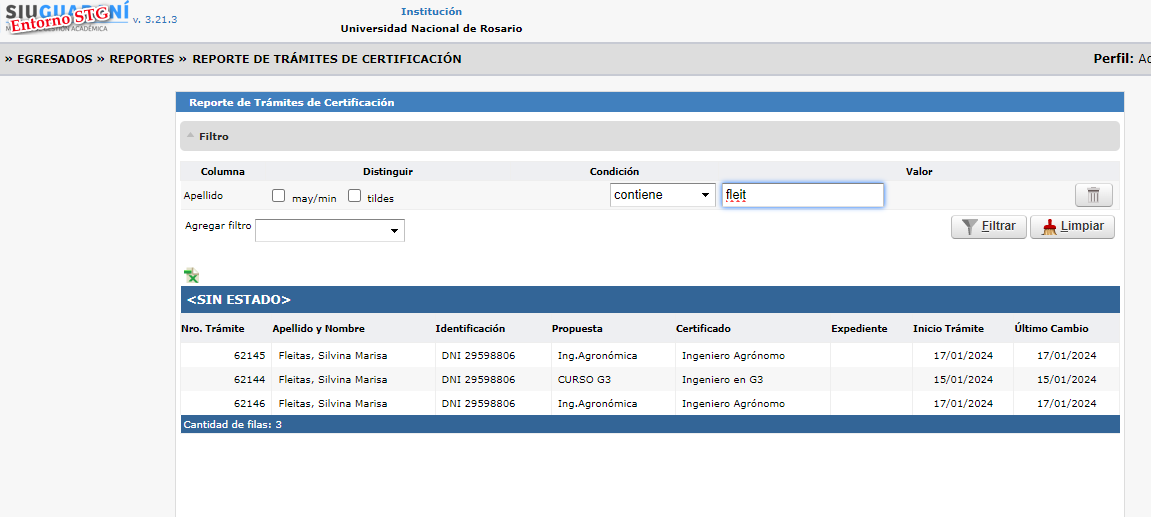The width and height of the screenshot is (1151, 517).
Task: Click the 15/01/2024 Inicio Trámite cell
Action: pos(963,380)
